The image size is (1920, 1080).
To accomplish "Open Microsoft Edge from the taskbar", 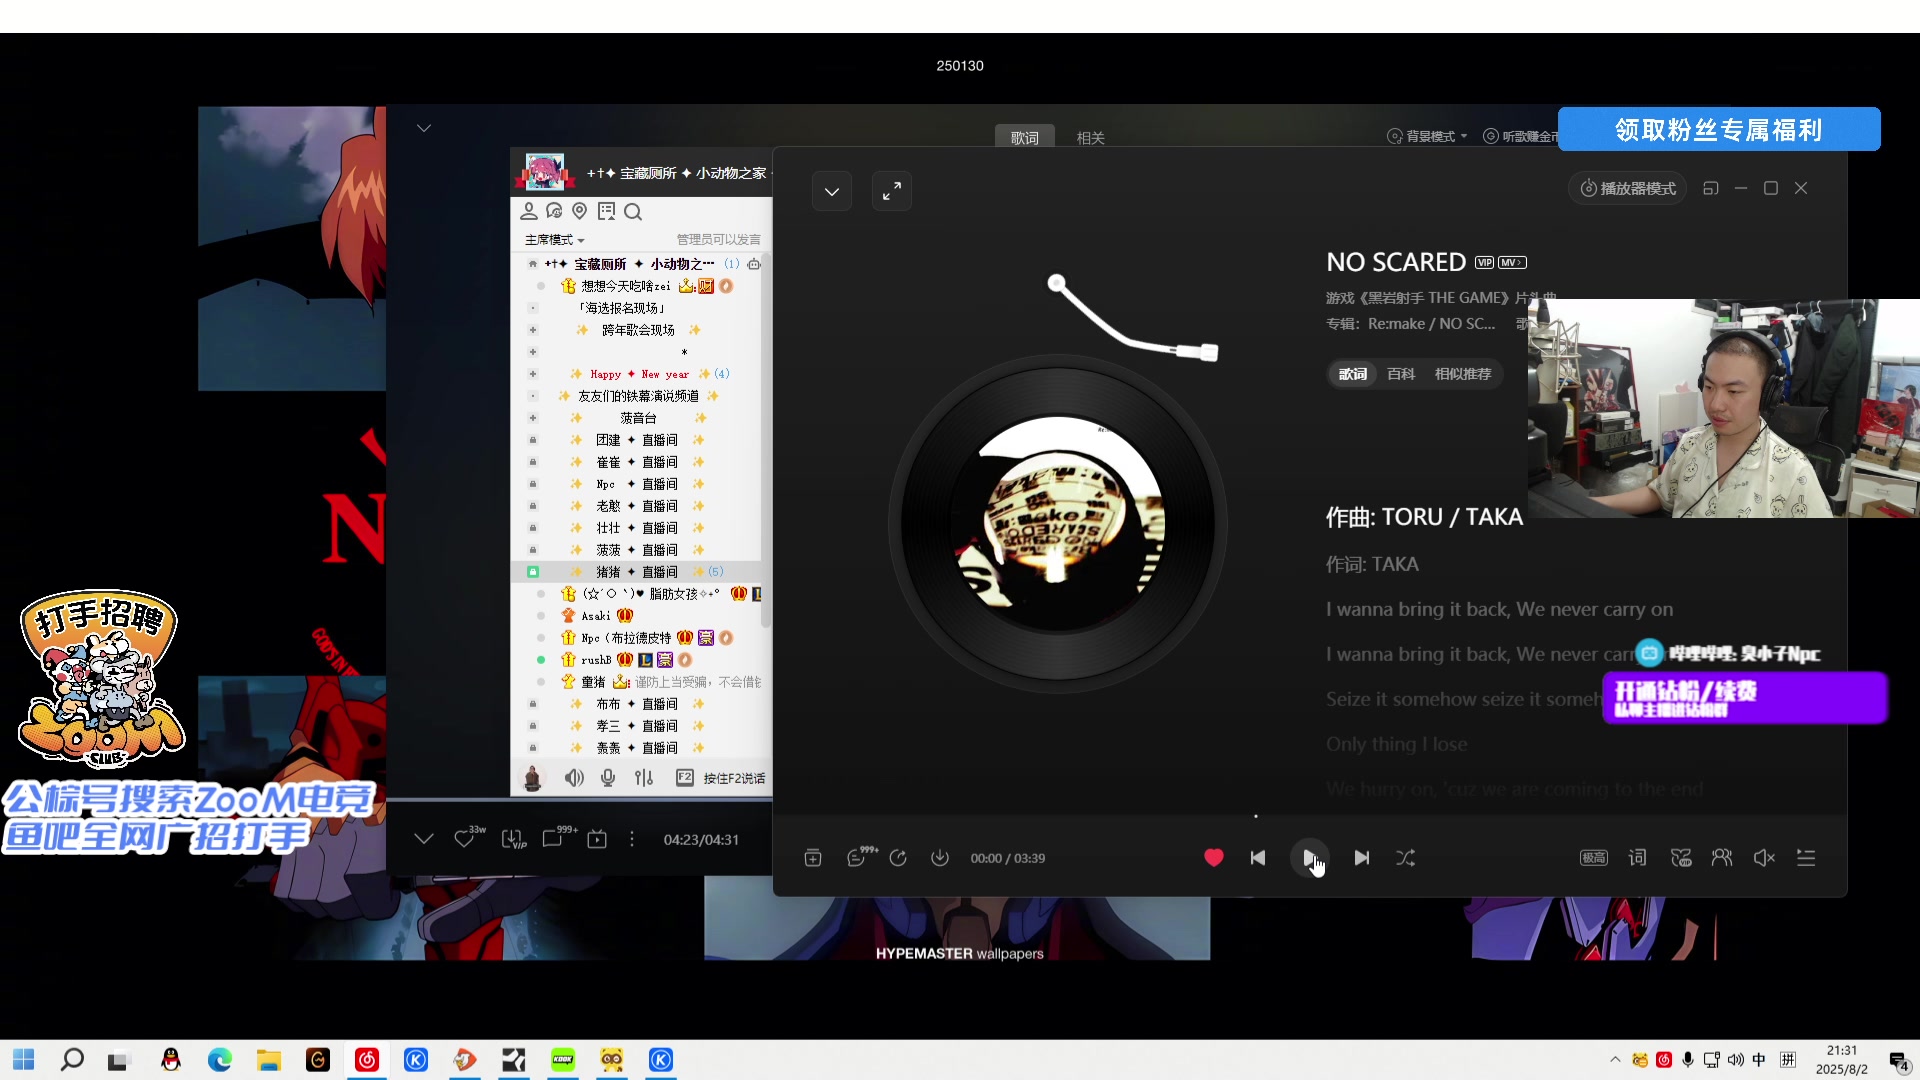I will pos(220,1060).
